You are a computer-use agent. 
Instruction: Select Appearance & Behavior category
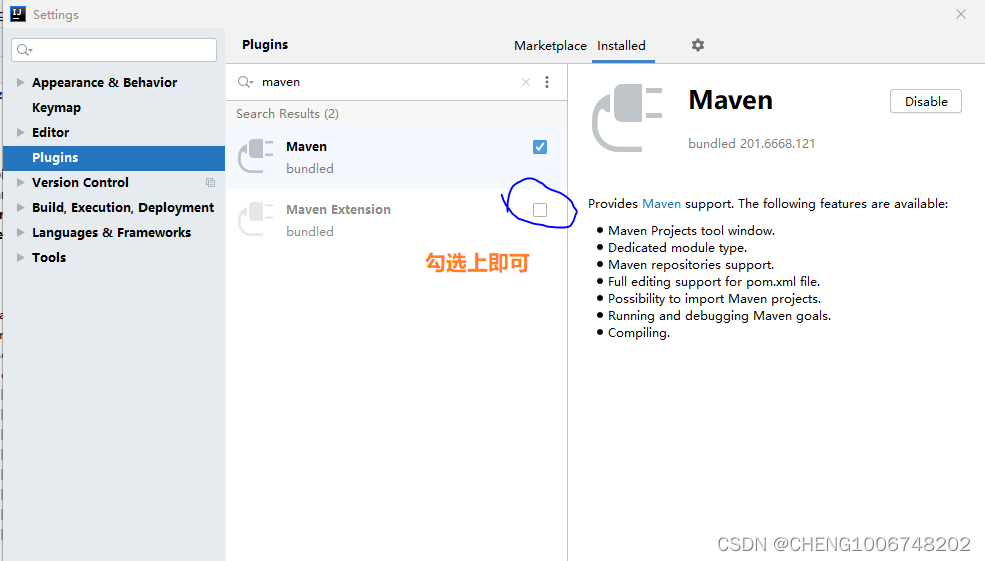coord(104,82)
